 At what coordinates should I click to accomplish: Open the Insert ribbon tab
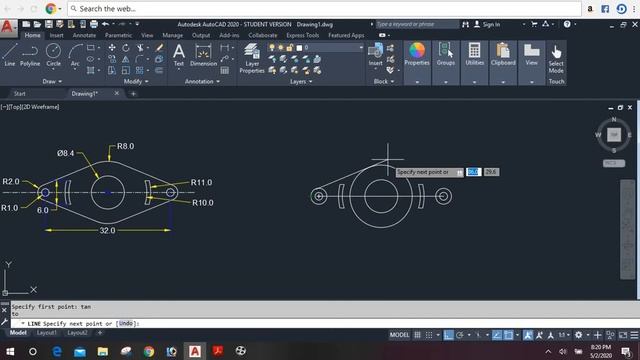point(56,36)
